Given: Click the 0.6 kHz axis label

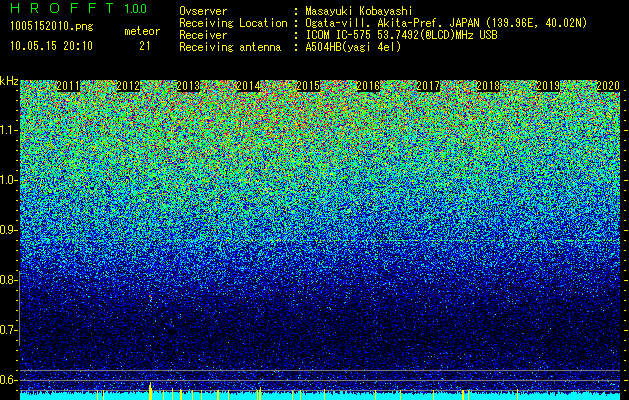Looking at the screenshot, I should click(9, 380).
